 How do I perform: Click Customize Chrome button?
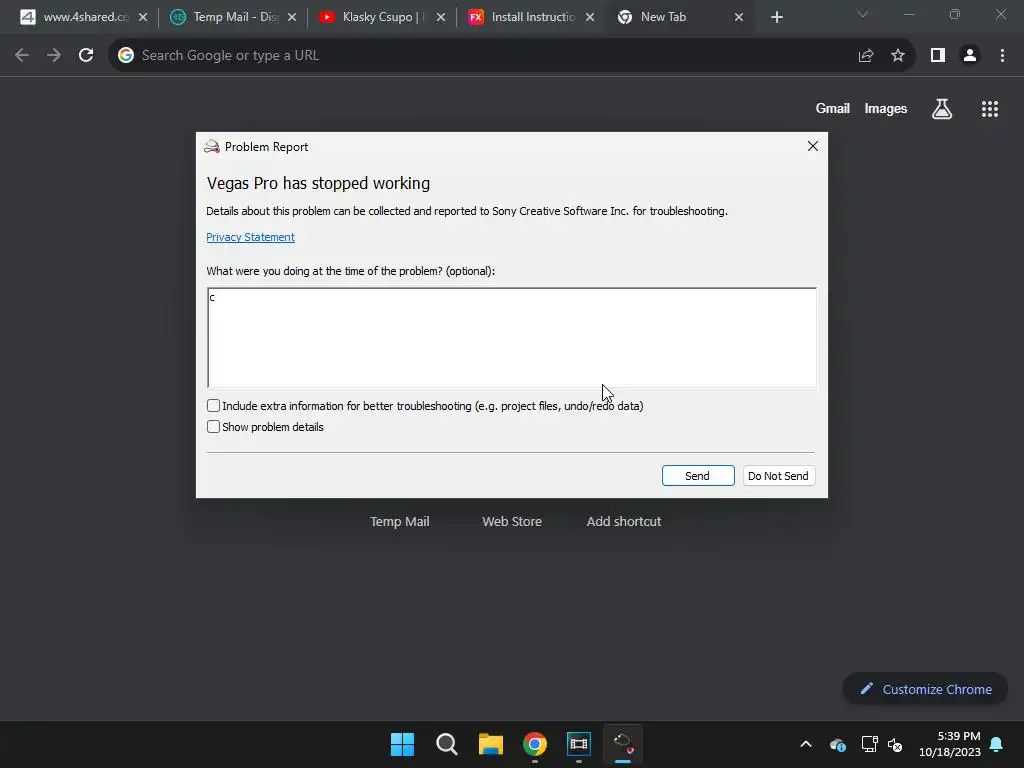[x=925, y=689]
